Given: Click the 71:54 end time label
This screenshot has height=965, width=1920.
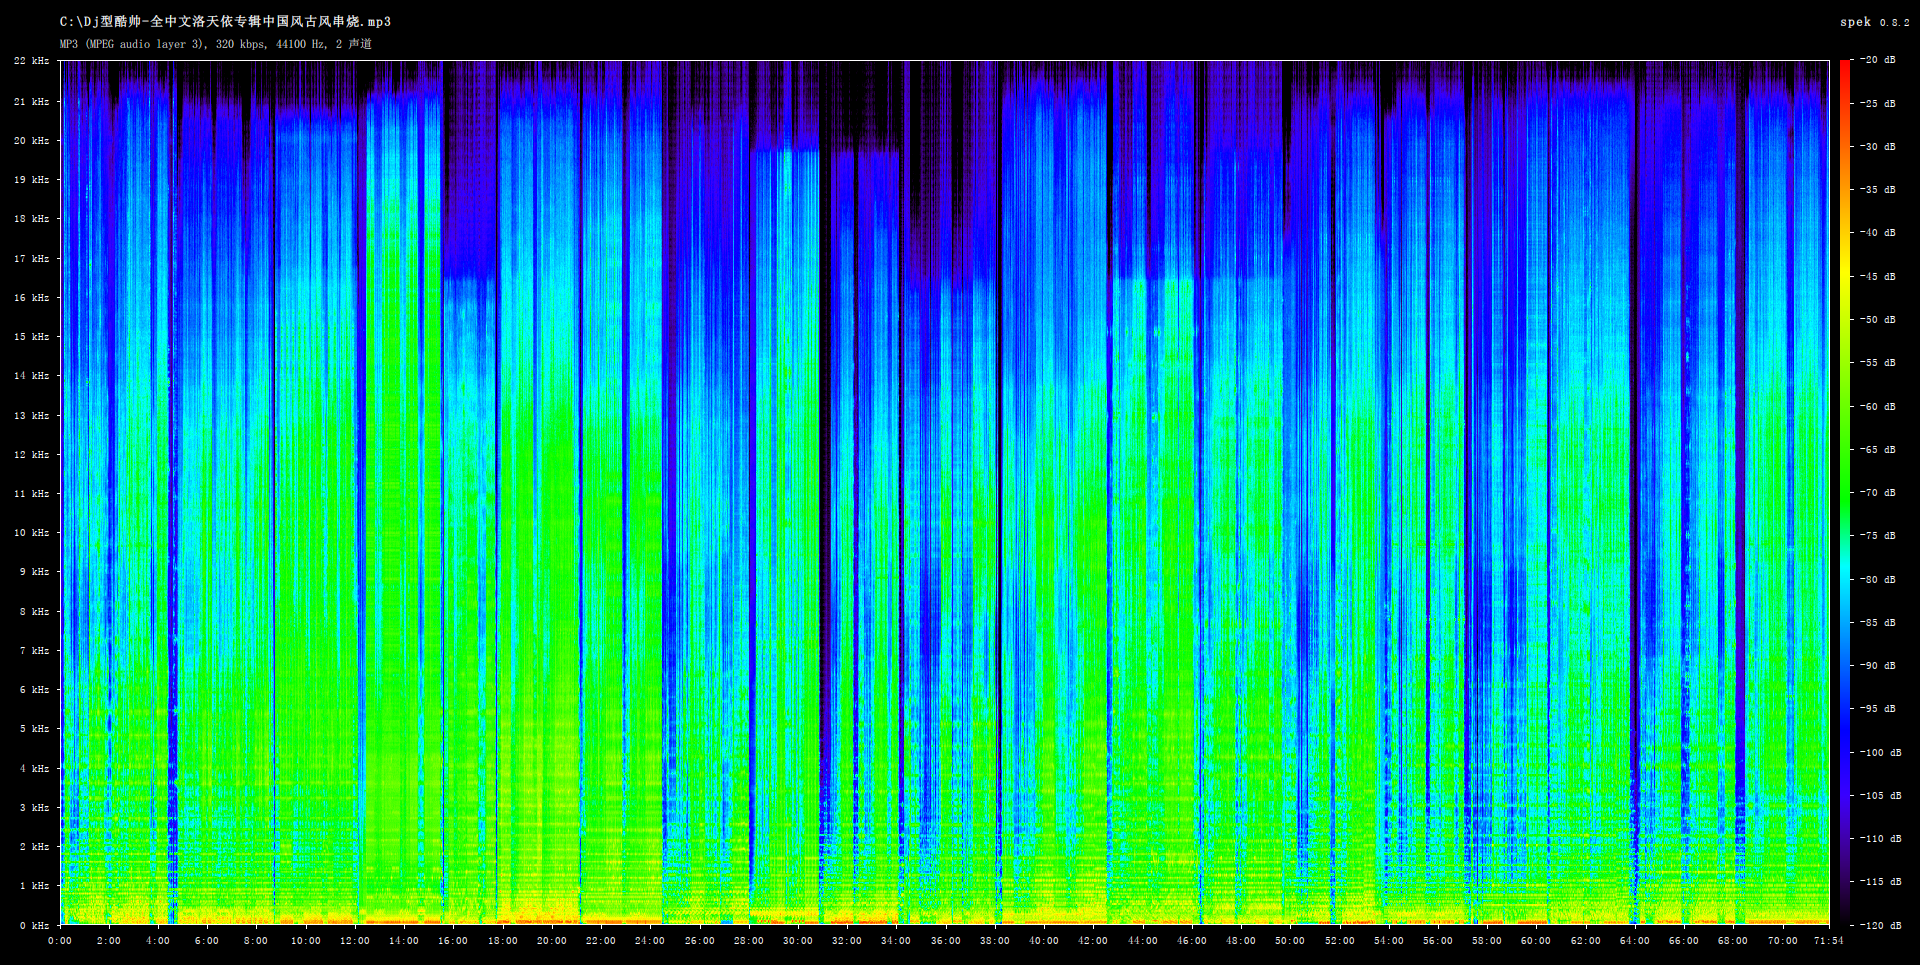Looking at the screenshot, I should pyautogui.click(x=1828, y=941).
